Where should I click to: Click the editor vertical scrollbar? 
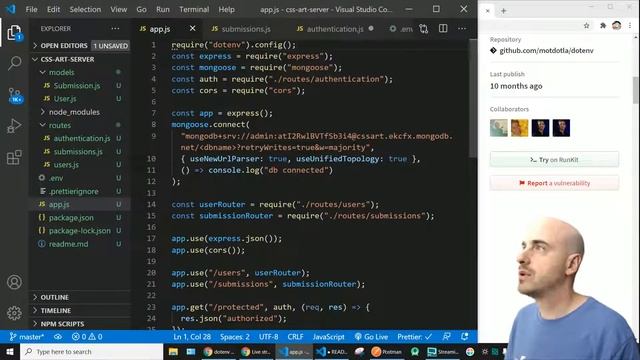(x=473, y=98)
